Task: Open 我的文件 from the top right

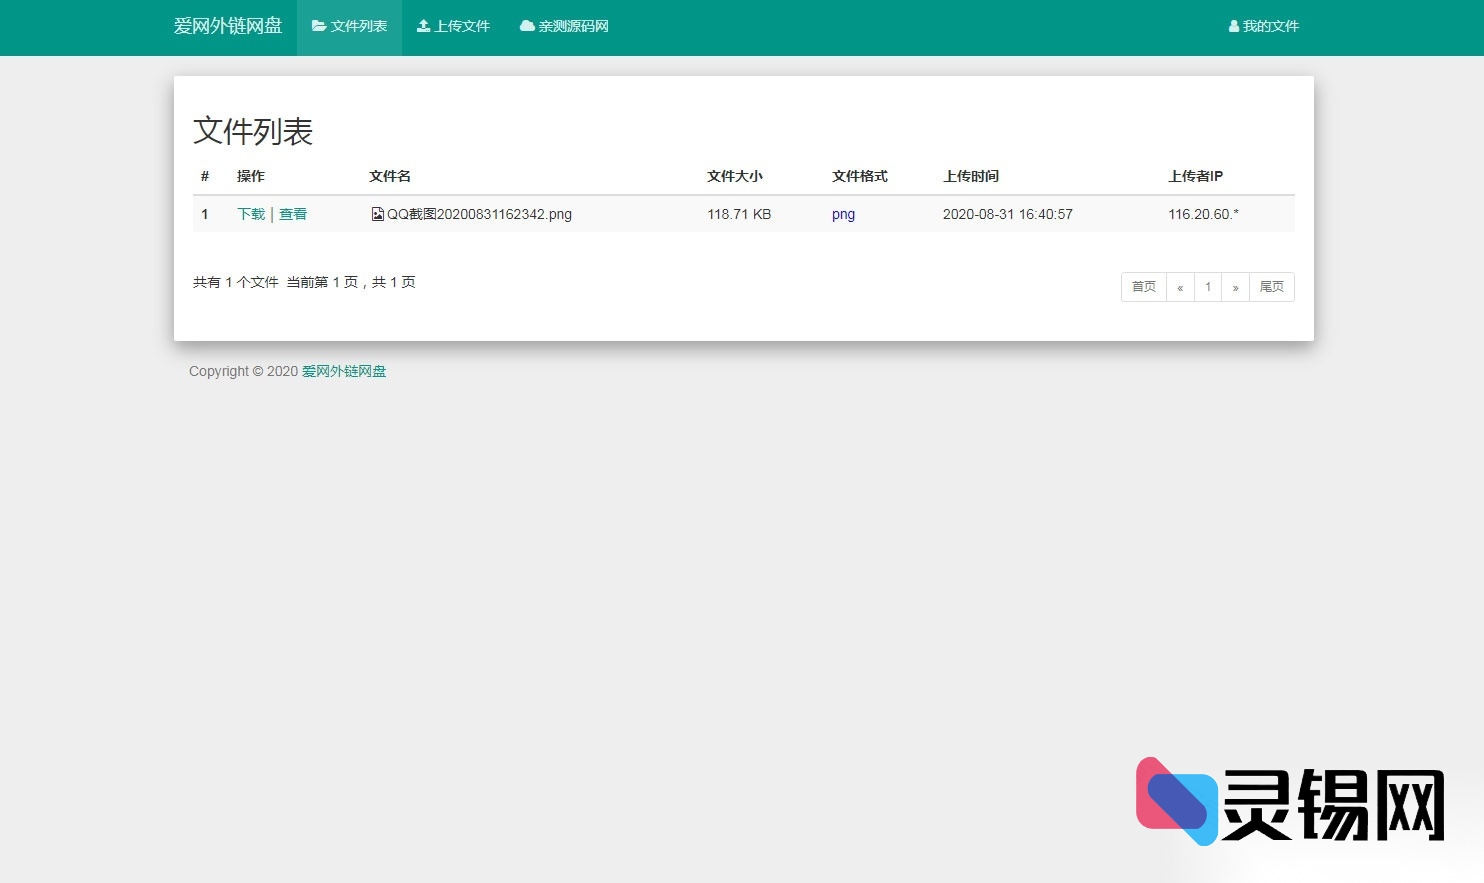Action: (x=1263, y=26)
